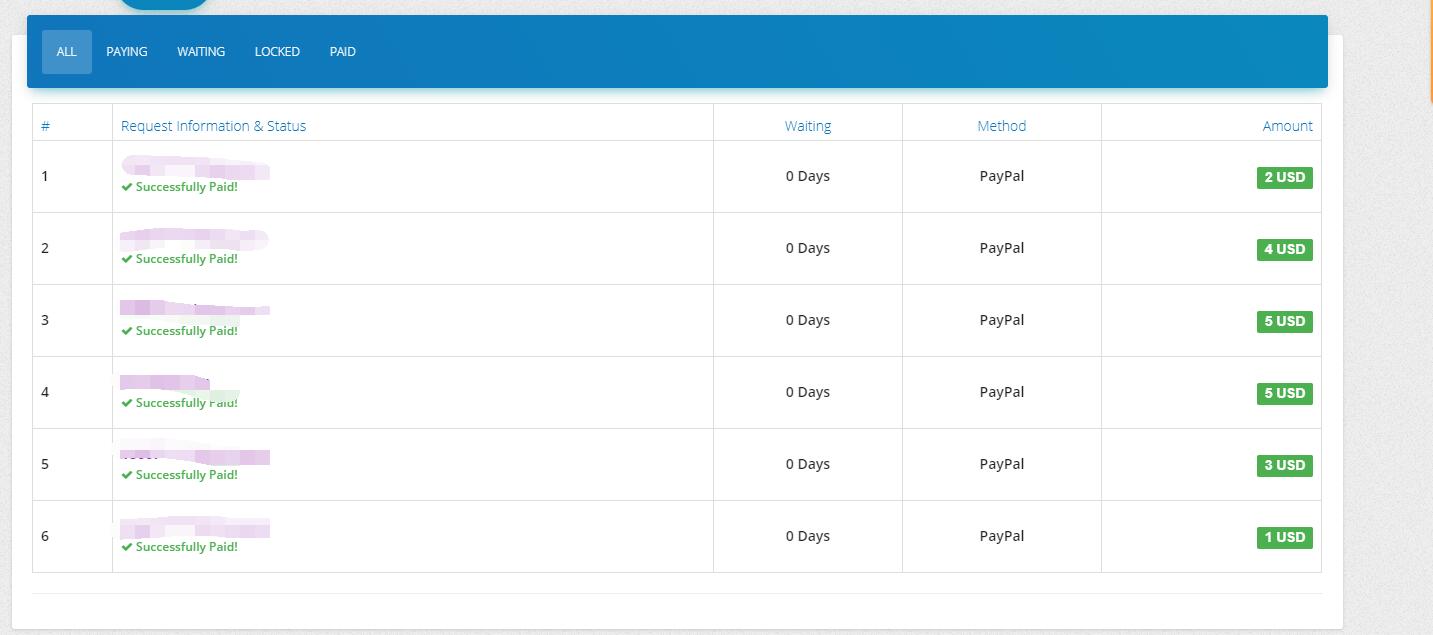Click the green checkmark in row 3
The image size is (1433, 635).
coord(127,331)
